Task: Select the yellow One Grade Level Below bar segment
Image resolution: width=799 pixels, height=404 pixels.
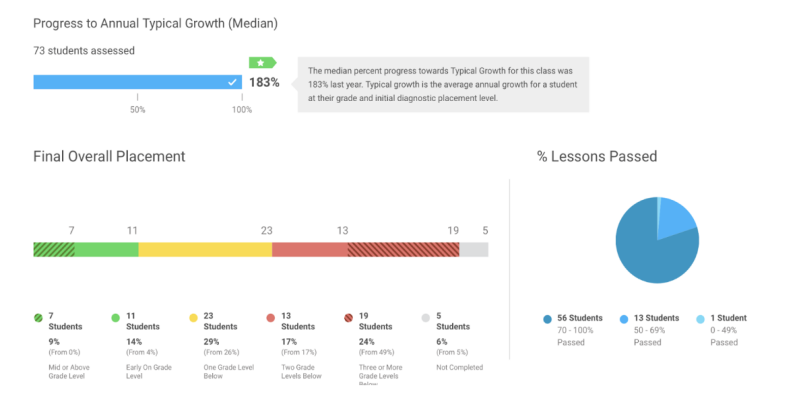Action: [x=205, y=249]
